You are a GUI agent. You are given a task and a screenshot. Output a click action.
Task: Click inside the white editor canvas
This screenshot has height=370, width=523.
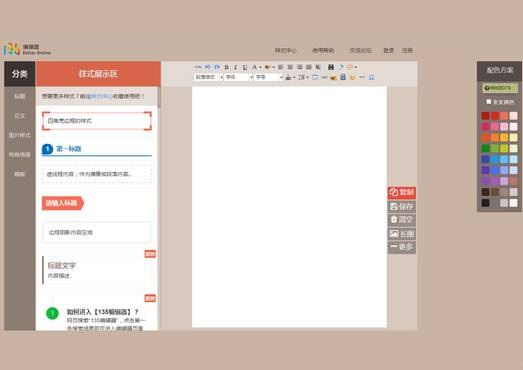[x=289, y=207]
